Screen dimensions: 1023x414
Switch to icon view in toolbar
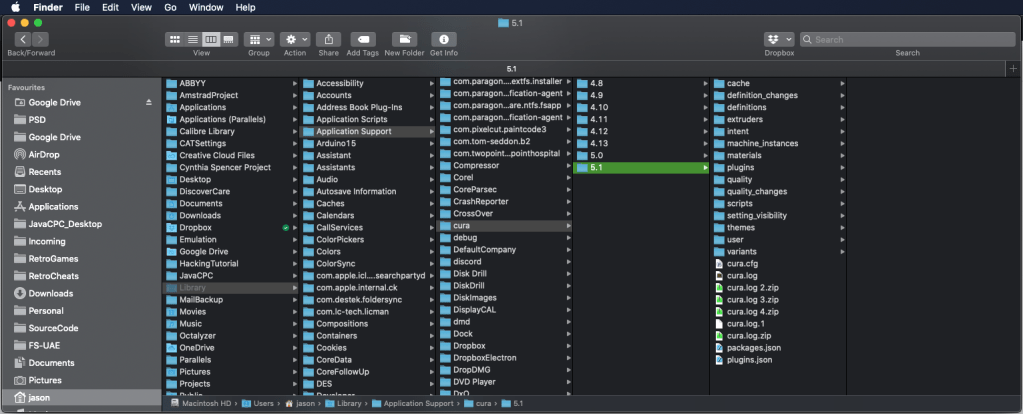pos(175,39)
